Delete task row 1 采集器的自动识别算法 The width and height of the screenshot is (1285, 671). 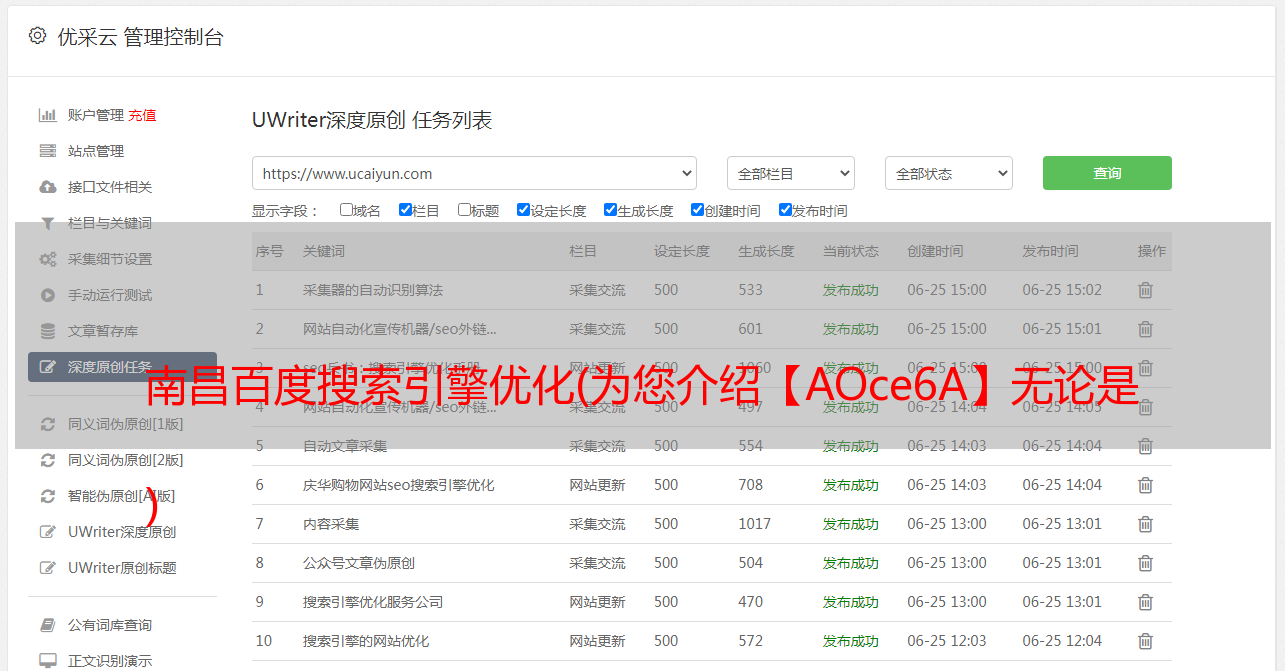coord(1145,290)
